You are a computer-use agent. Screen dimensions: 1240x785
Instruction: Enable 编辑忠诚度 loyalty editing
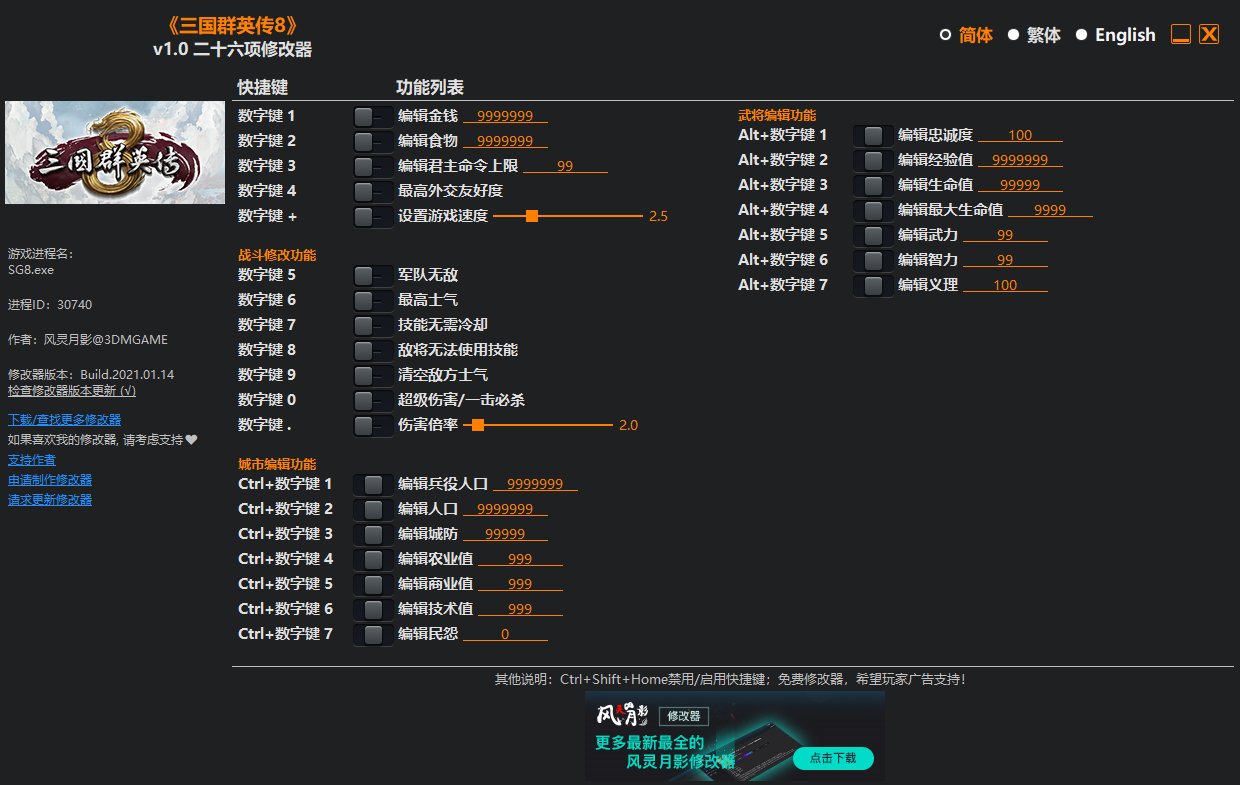[x=872, y=135]
